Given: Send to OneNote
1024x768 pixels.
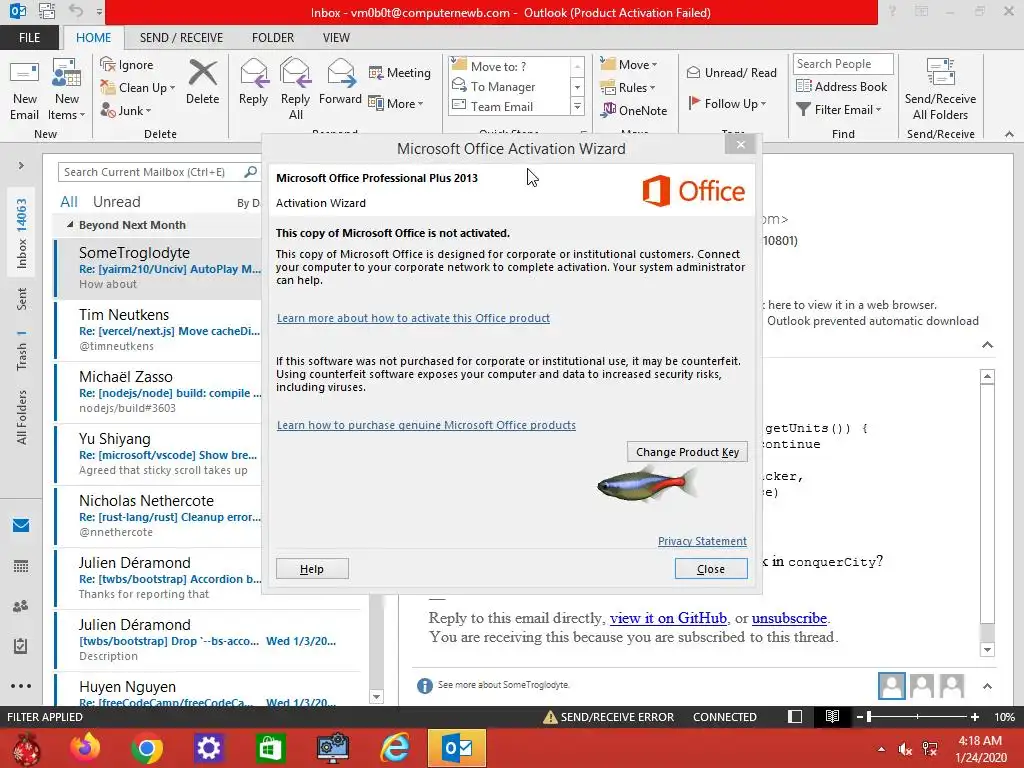Looking at the screenshot, I should click(x=634, y=110).
